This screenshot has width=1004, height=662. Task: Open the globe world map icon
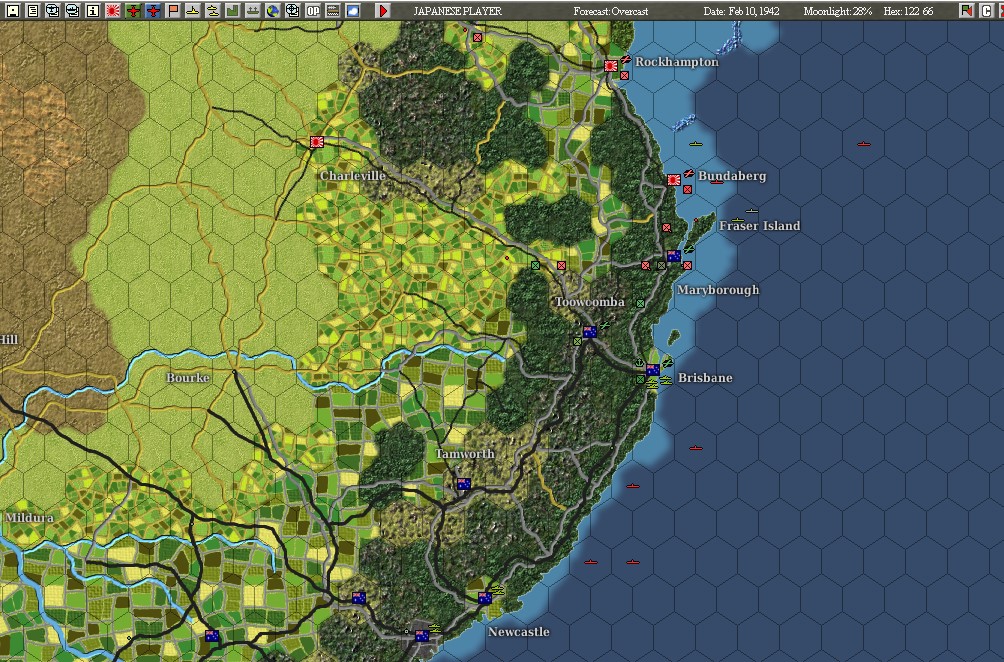click(x=273, y=10)
